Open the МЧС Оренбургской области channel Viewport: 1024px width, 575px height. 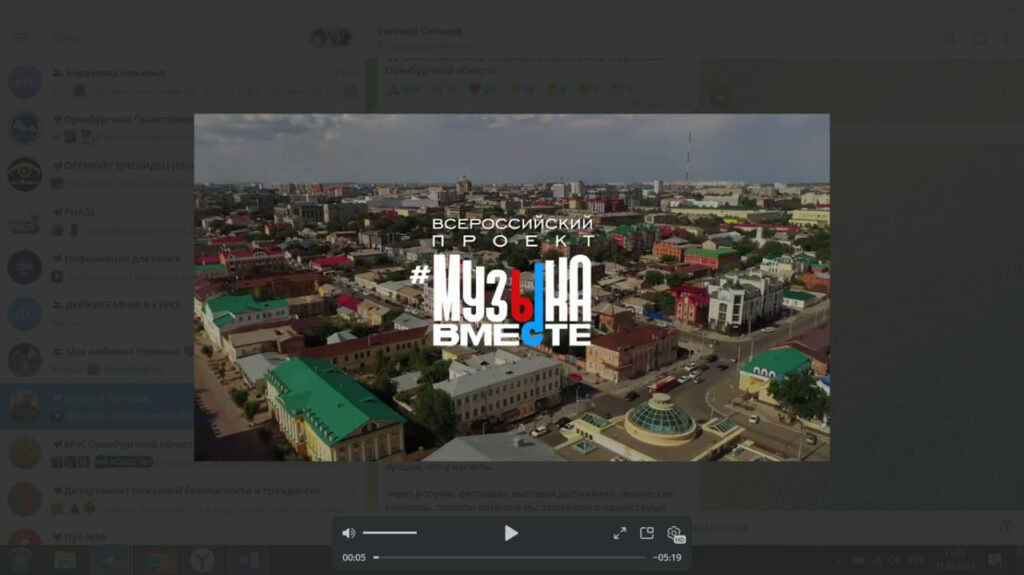point(98,453)
